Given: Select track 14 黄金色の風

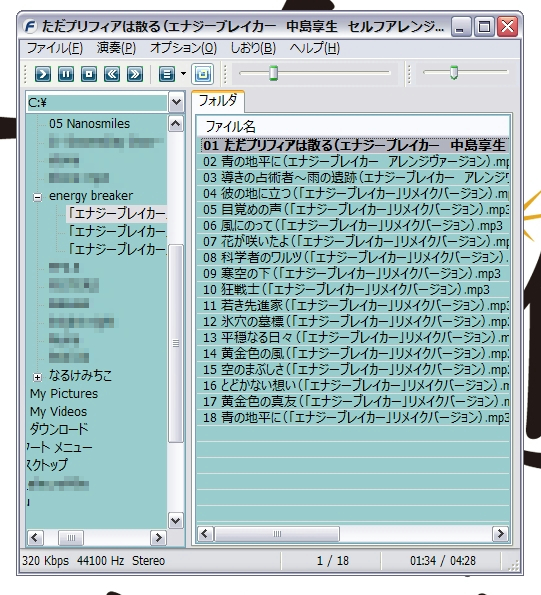Looking at the screenshot, I should (x=352, y=354).
